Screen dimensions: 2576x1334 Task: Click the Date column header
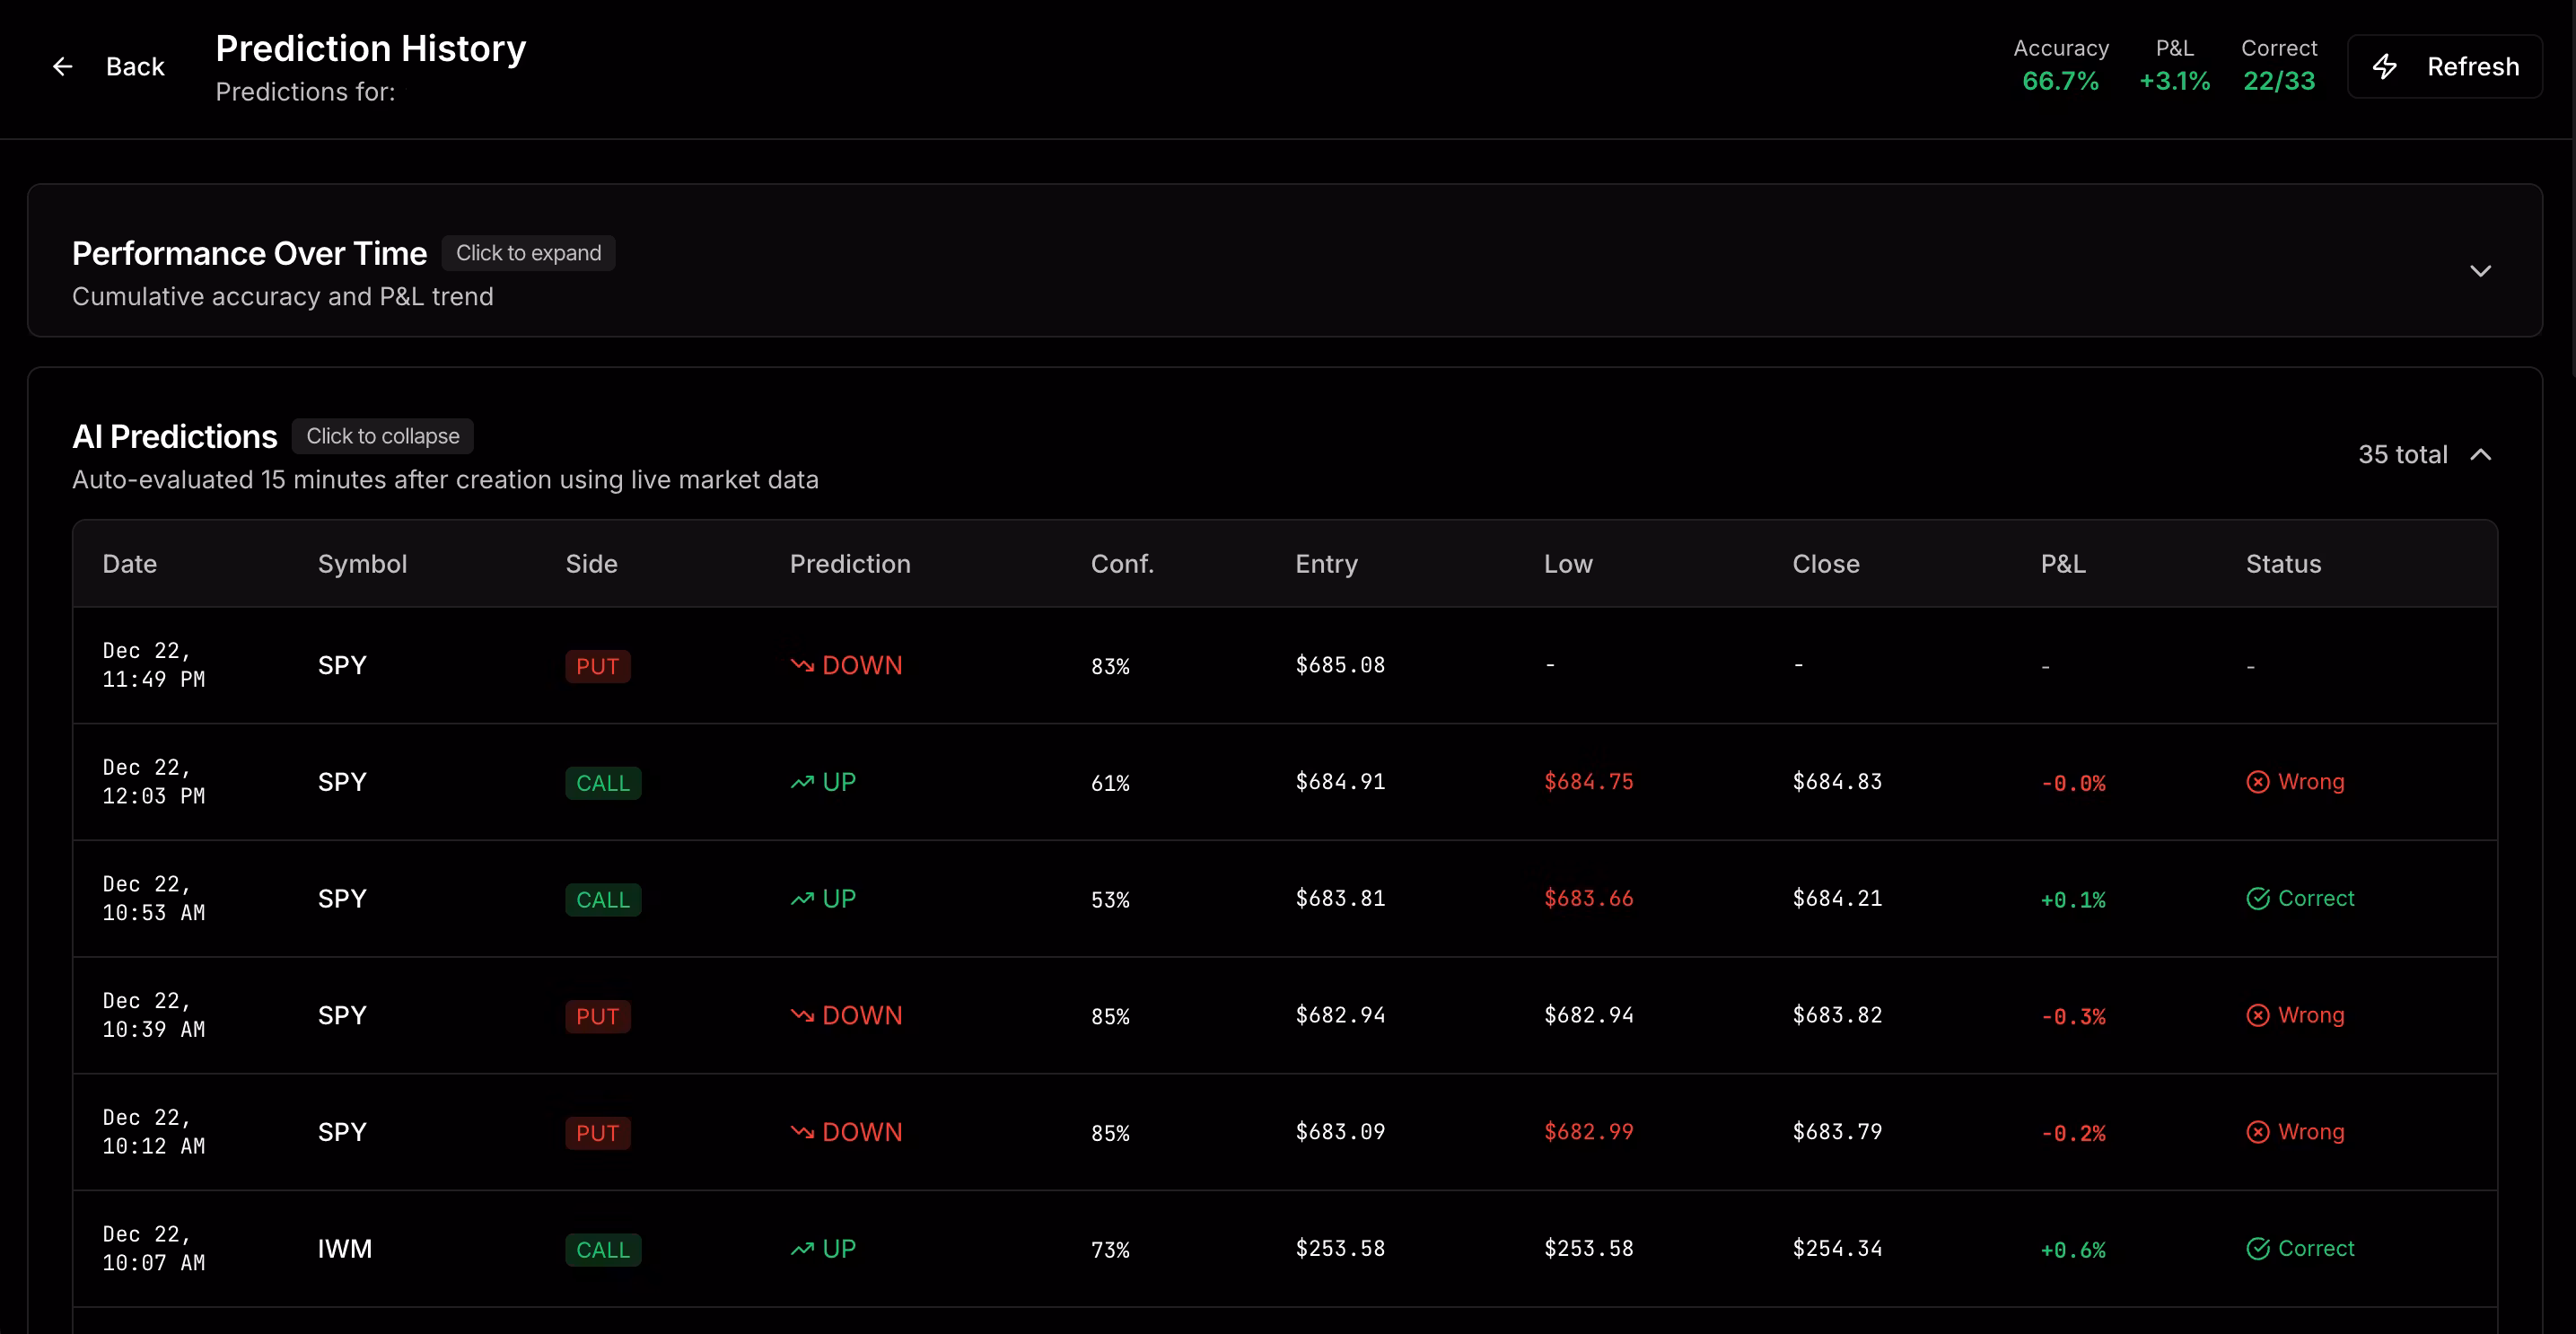click(x=129, y=564)
